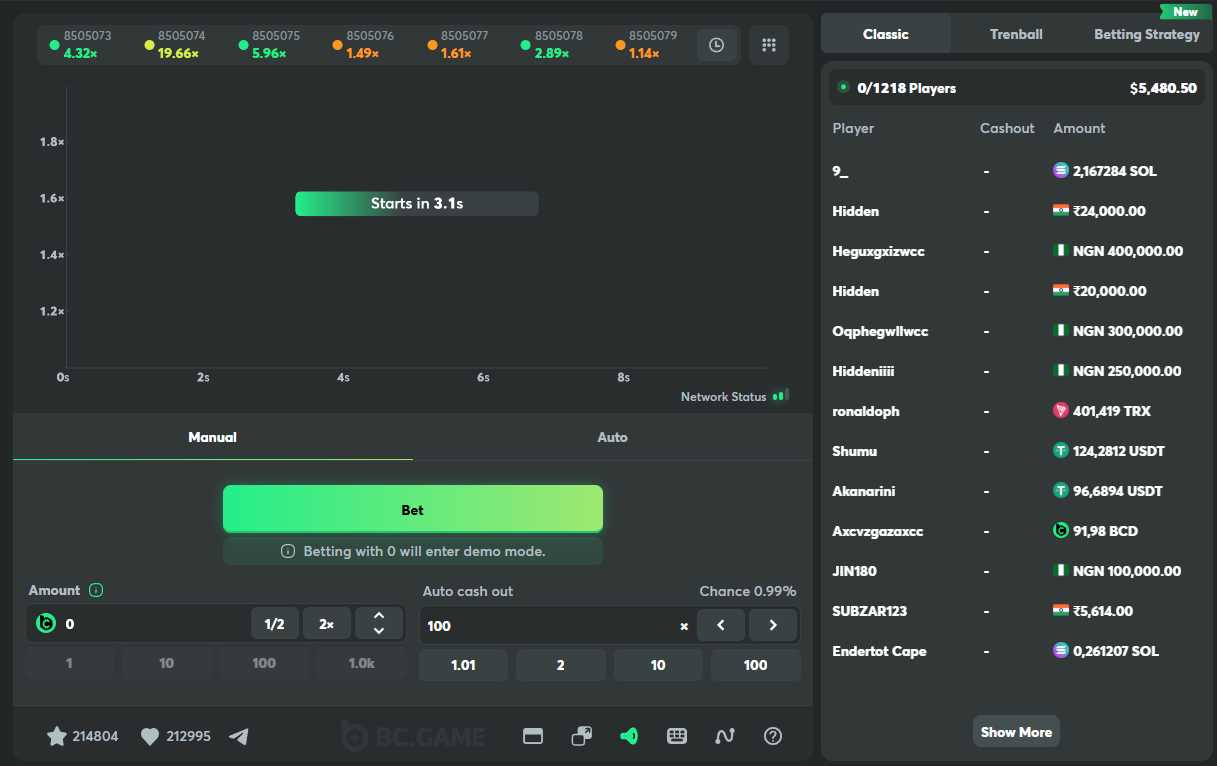Click USDT coin icon in Akanarini row

tap(1061, 491)
